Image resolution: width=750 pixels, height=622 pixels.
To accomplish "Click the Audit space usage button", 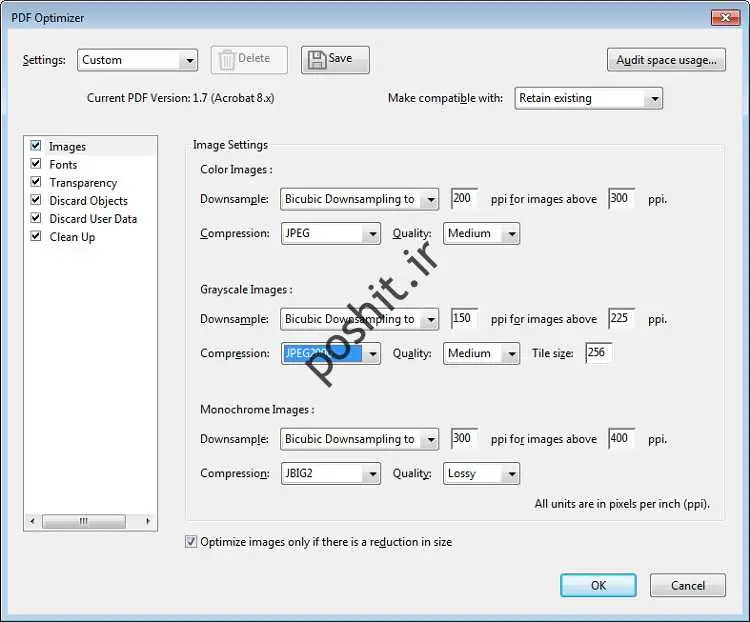I will point(665,60).
